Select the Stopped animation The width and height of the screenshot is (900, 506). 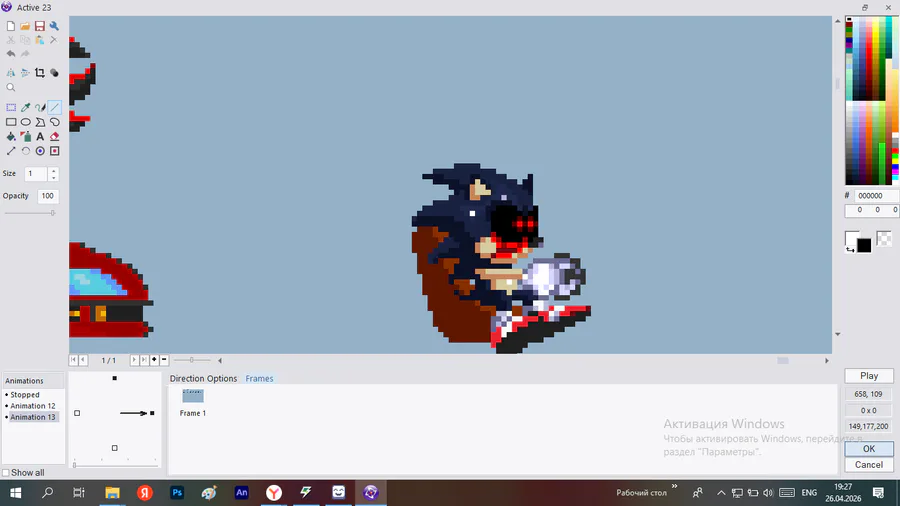[25, 395]
